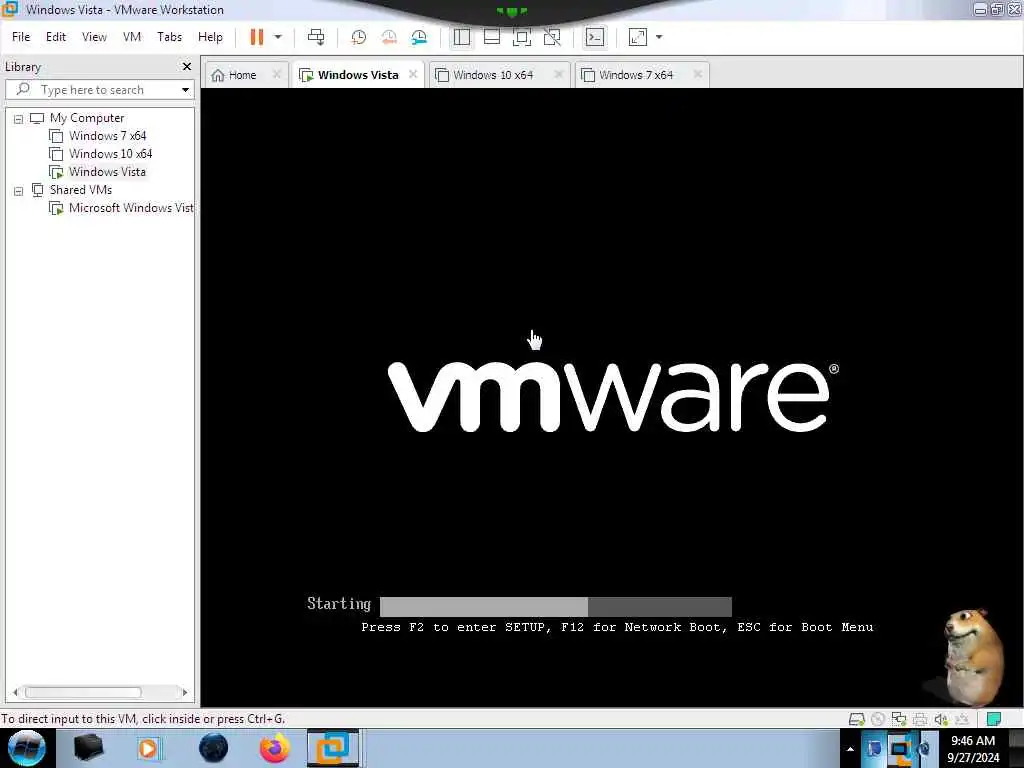Pause the virtual machine with the pause button
Viewport: 1024px width, 768px height.
(x=257, y=37)
